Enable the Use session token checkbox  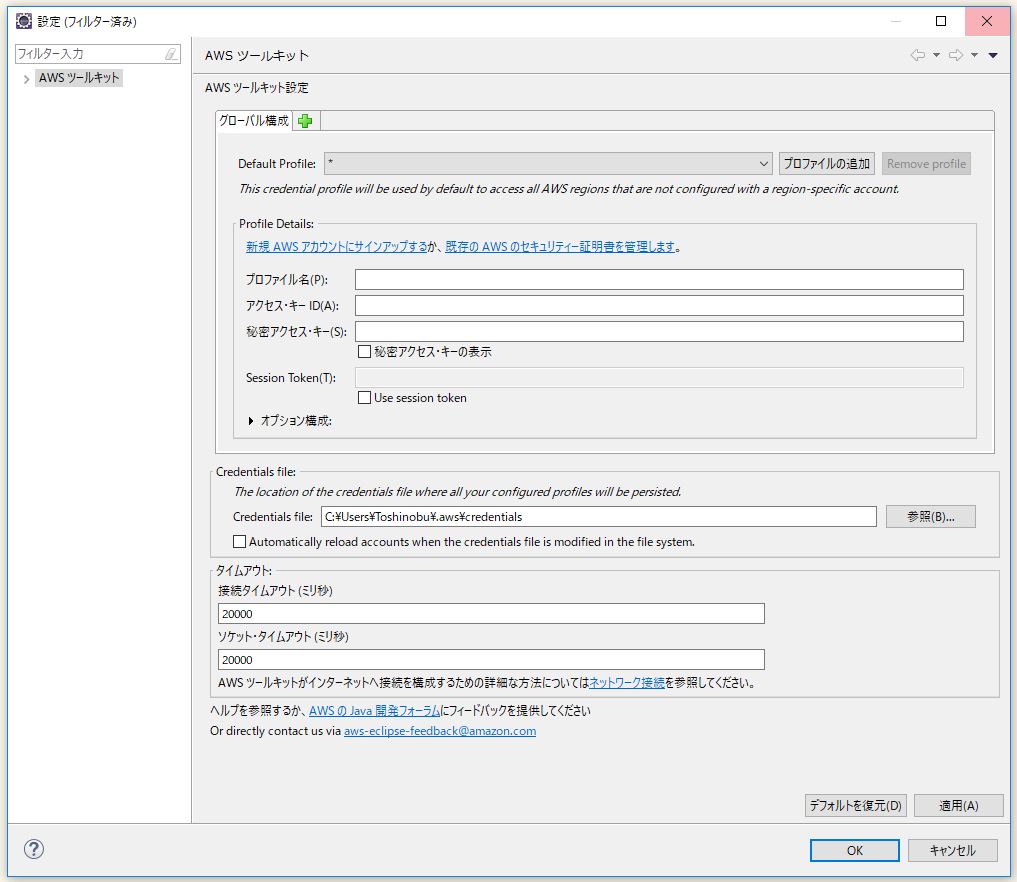coord(365,398)
